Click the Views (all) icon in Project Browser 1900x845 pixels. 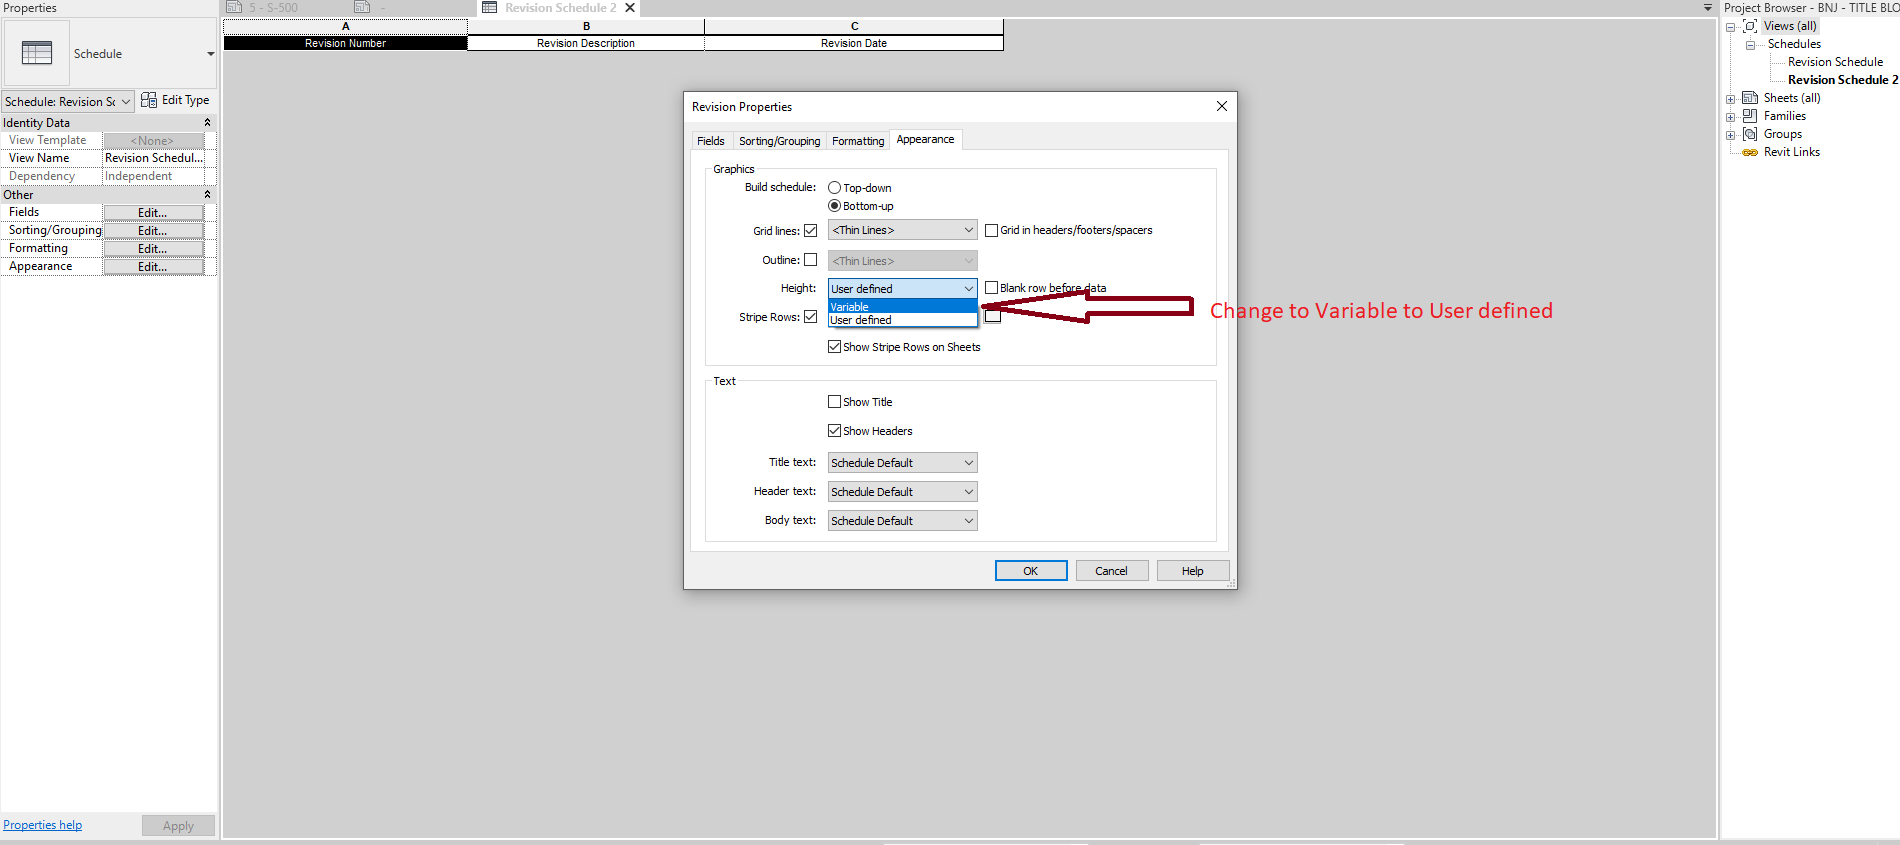click(1750, 26)
